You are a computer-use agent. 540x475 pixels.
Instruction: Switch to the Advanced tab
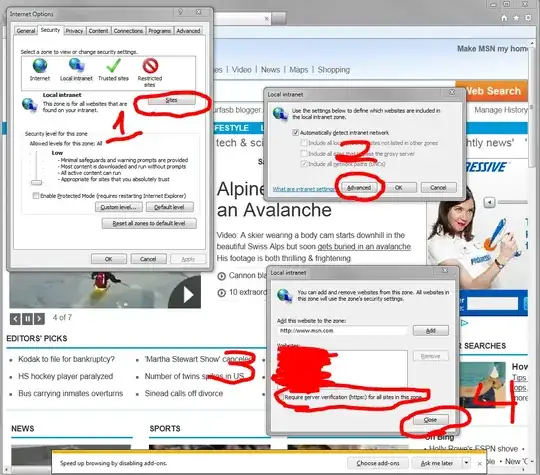coord(188,31)
